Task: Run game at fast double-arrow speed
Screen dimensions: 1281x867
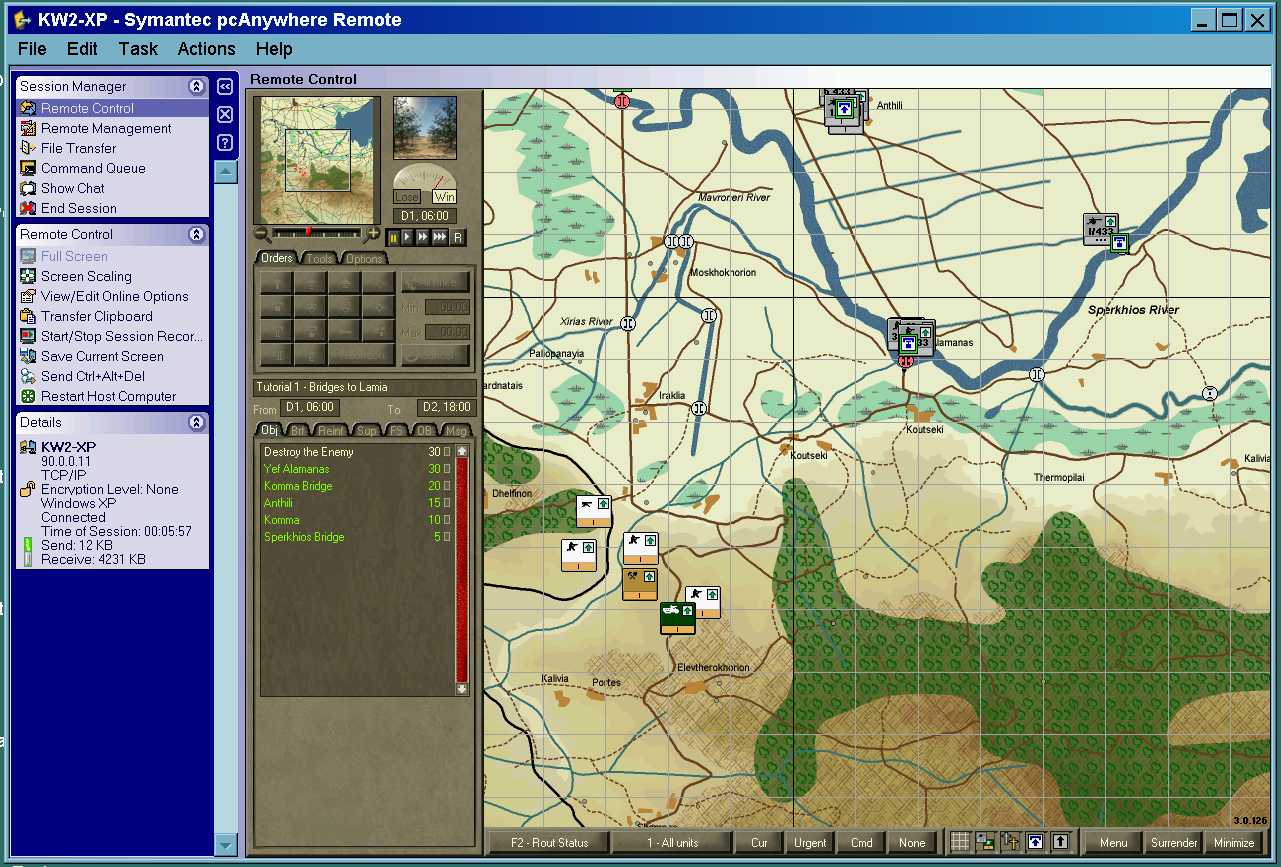Action: coord(423,237)
